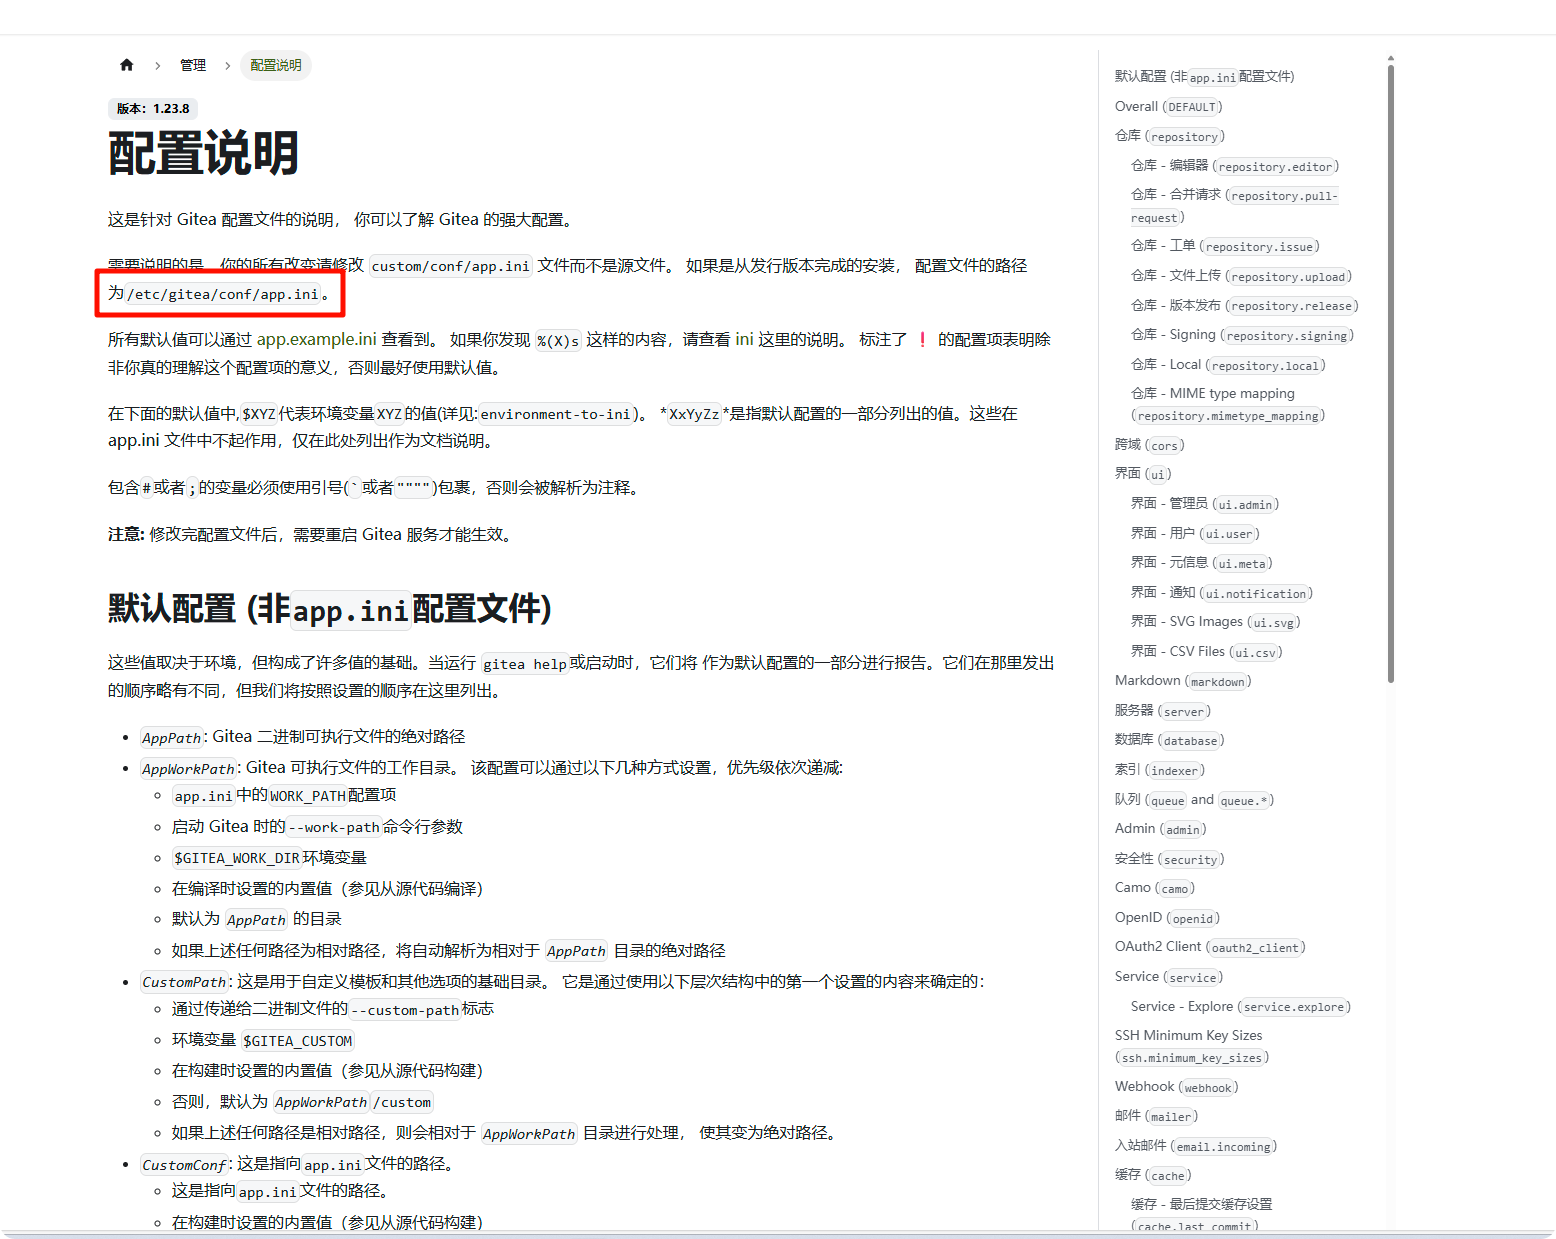Viewport: 1556px width, 1239px height.
Task: Click the 默认配置 section heading
Action: [330, 609]
